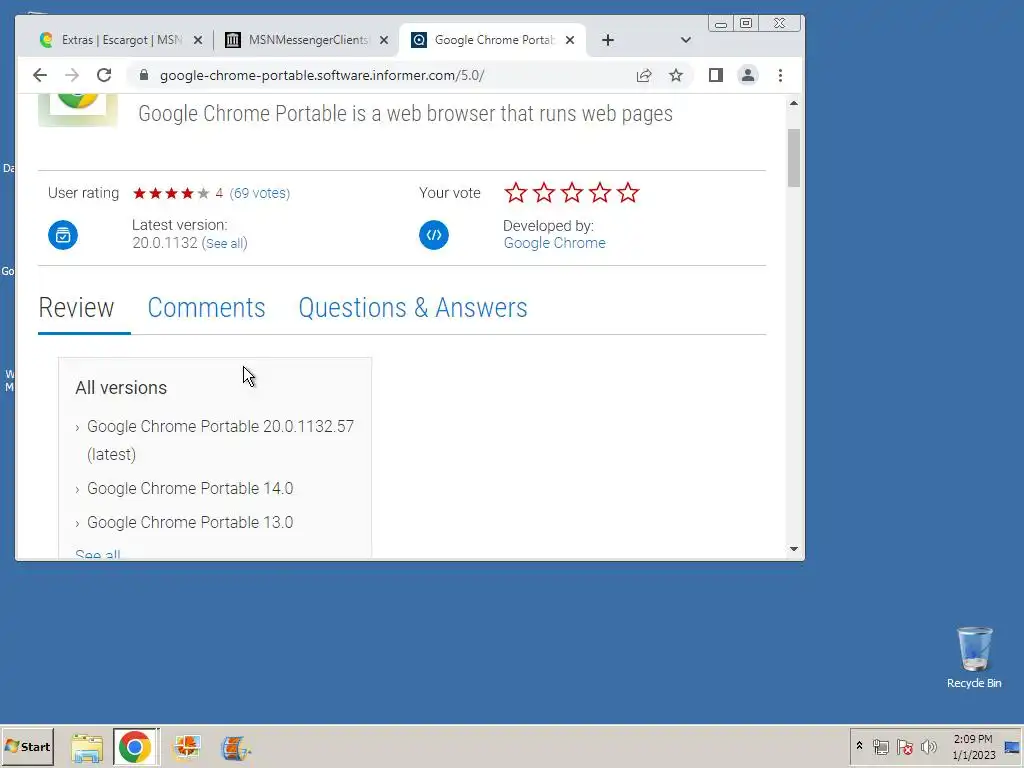Image resolution: width=1024 pixels, height=768 pixels.
Task: Rate two stars in Your vote
Action: tap(544, 193)
